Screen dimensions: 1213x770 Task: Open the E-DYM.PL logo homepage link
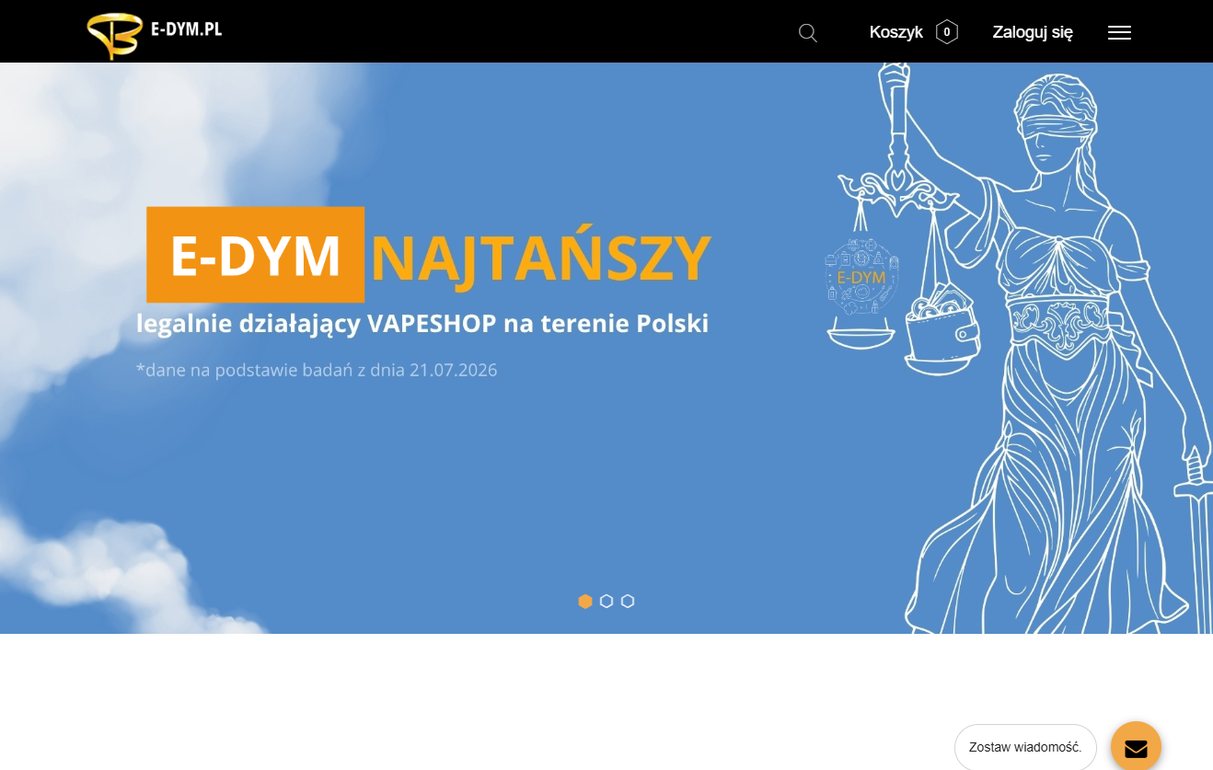tap(155, 34)
